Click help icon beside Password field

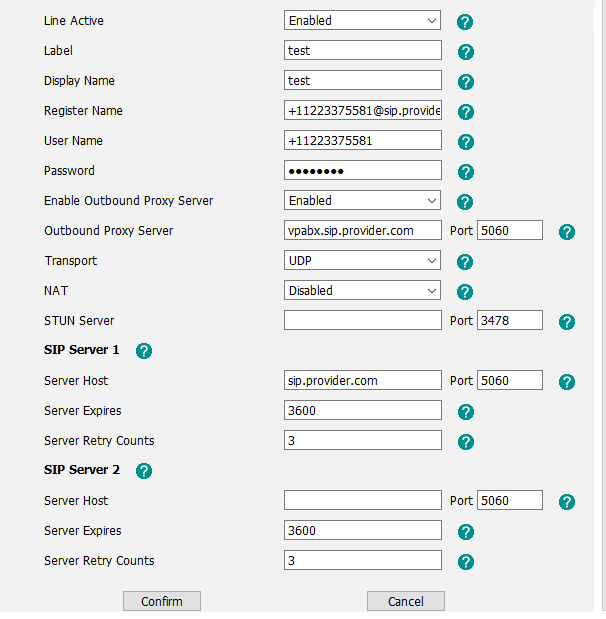465,172
